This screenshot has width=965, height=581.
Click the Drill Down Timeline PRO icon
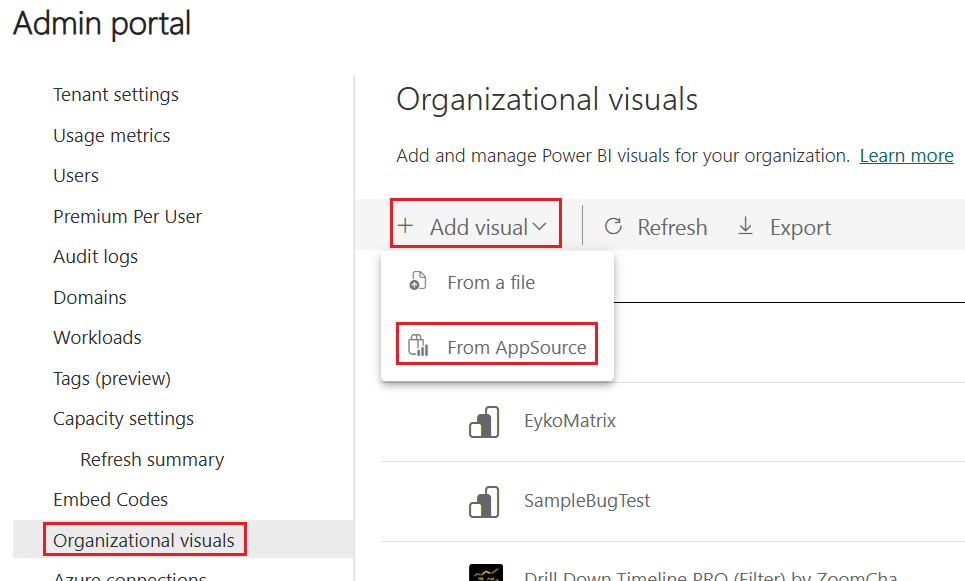pyautogui.click(x=484, y=573)
